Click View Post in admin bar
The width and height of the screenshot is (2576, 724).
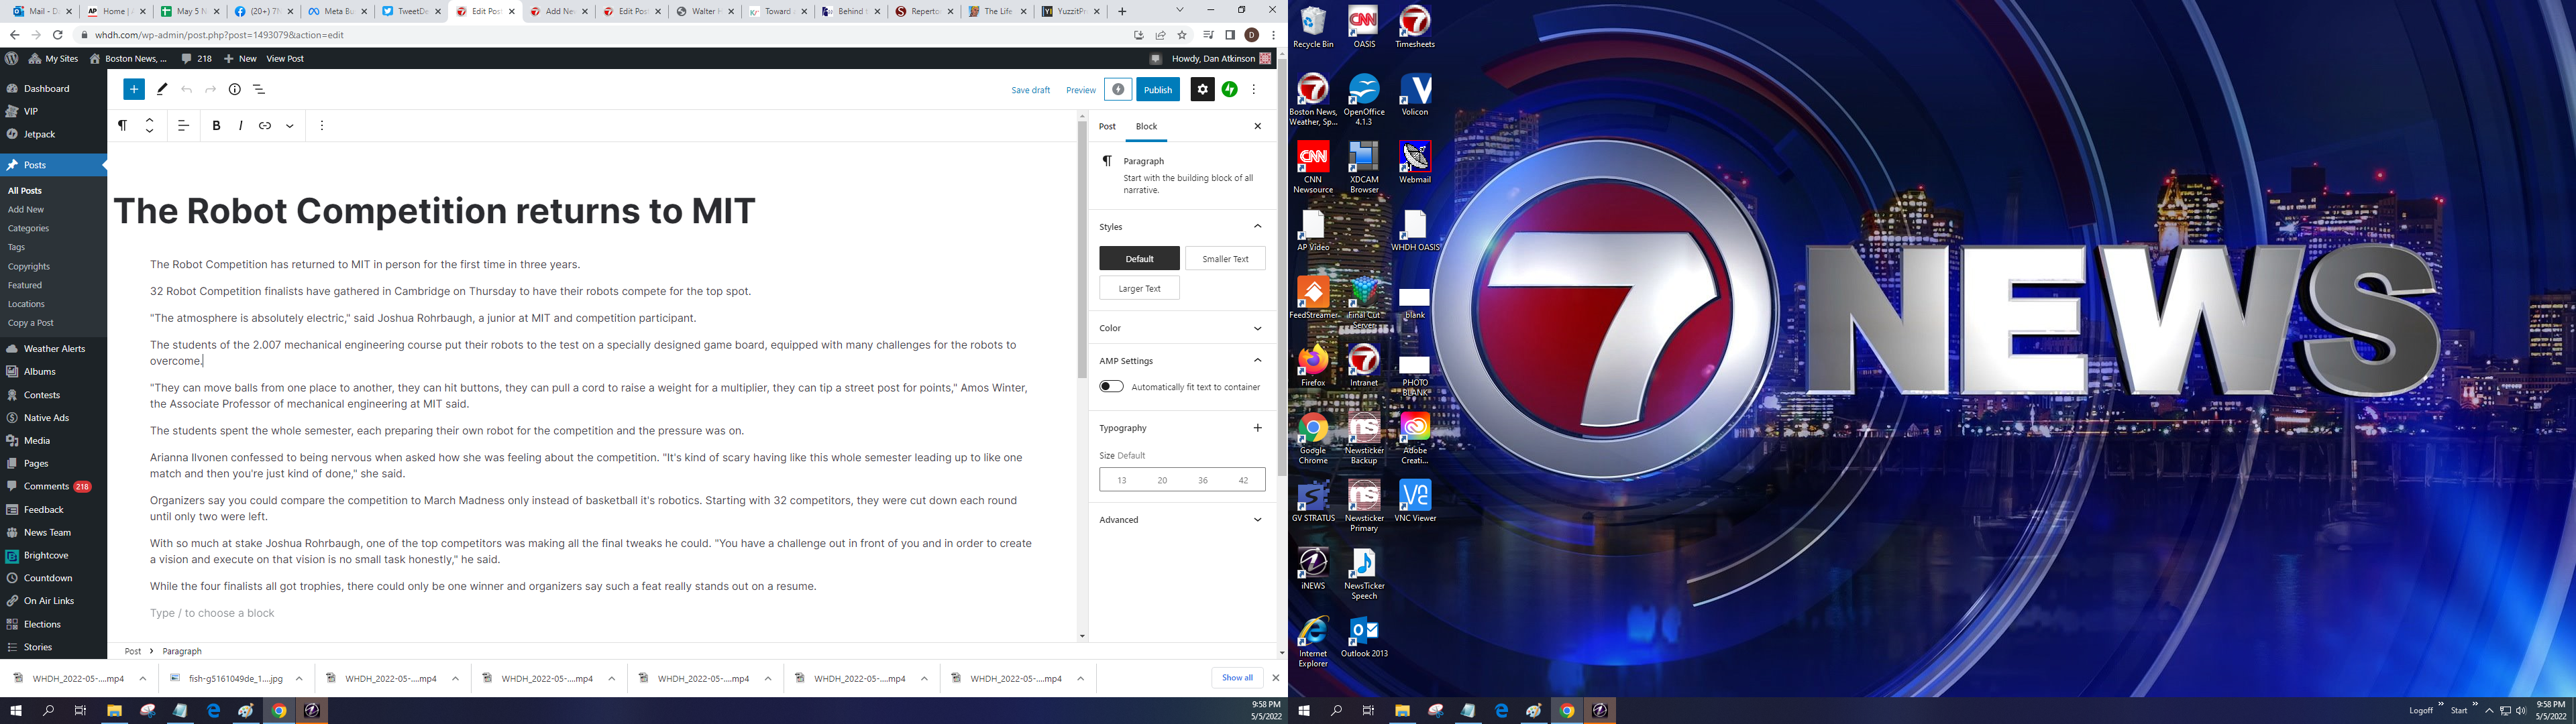pyautogui.click(x=285, y=59)
